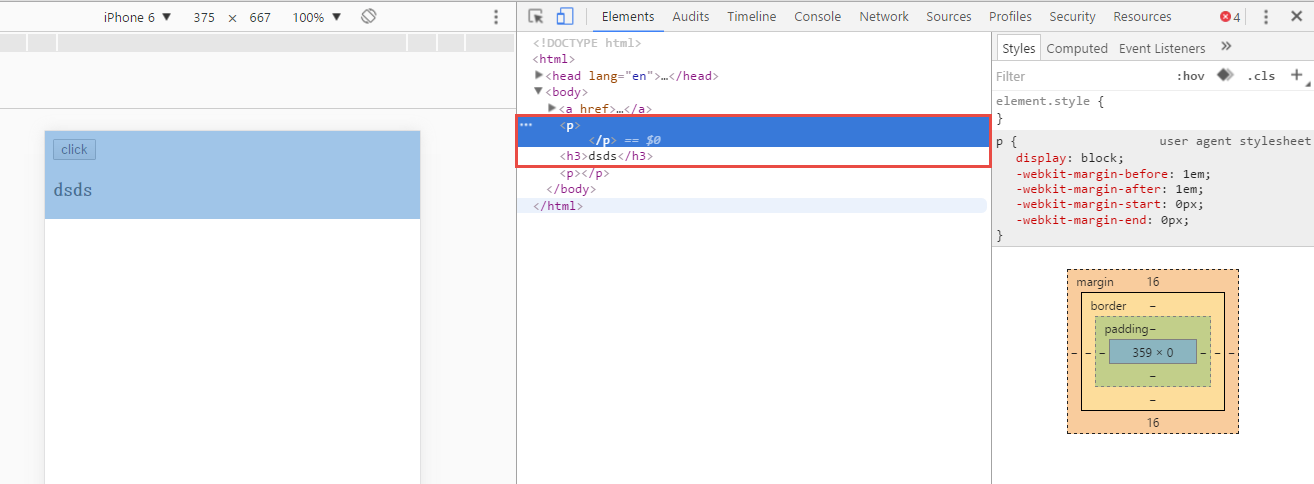The width and height of the screenshot is (1314, 484).
Task: Expand the head element node
Action: (x=539, y=75)
